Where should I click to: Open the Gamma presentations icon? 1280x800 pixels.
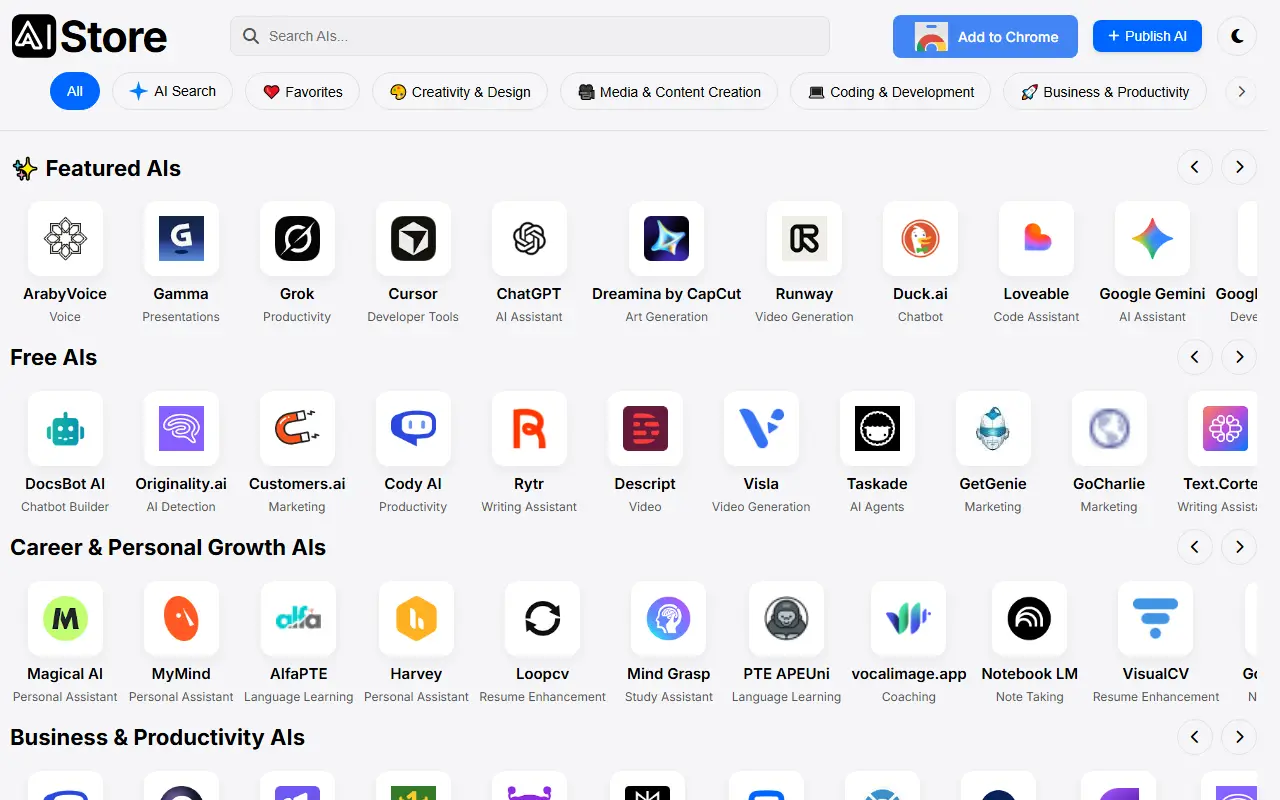(181, 239)
